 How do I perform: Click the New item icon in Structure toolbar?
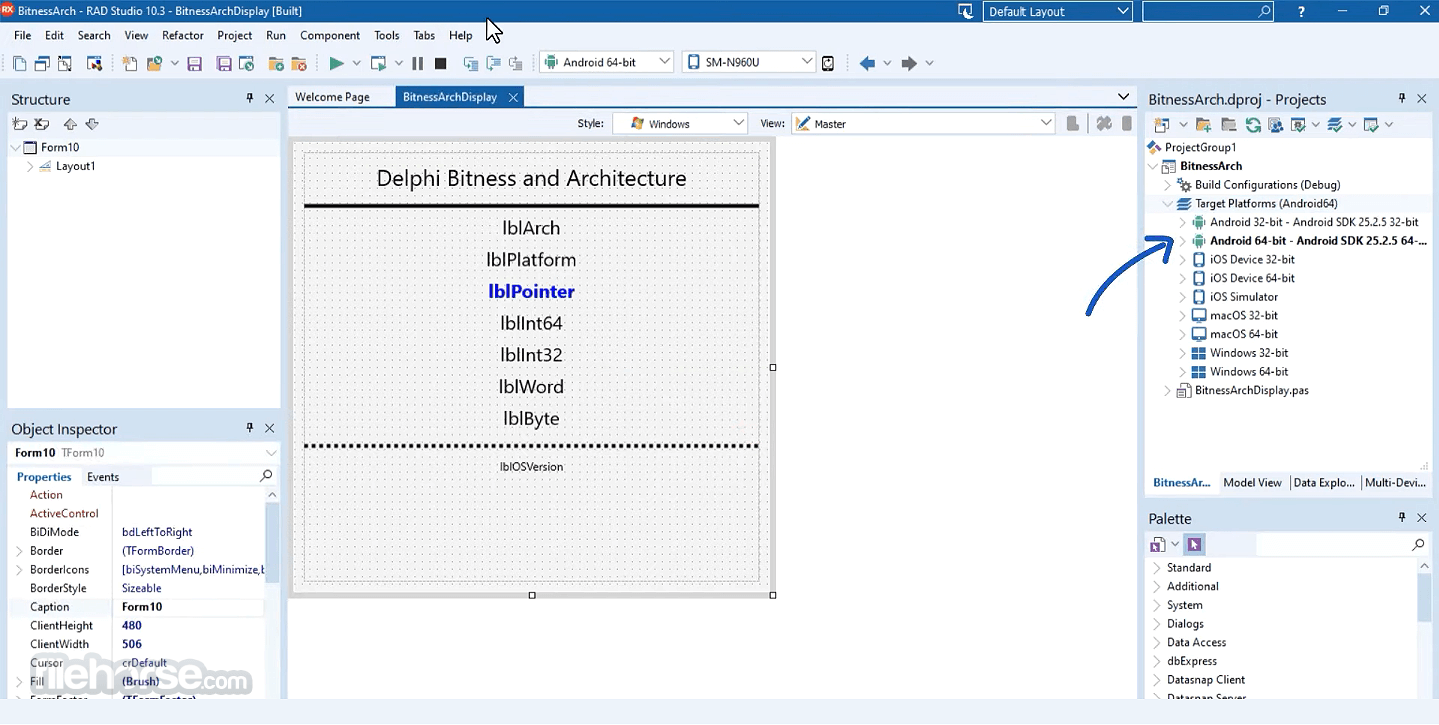click(20, 124)
